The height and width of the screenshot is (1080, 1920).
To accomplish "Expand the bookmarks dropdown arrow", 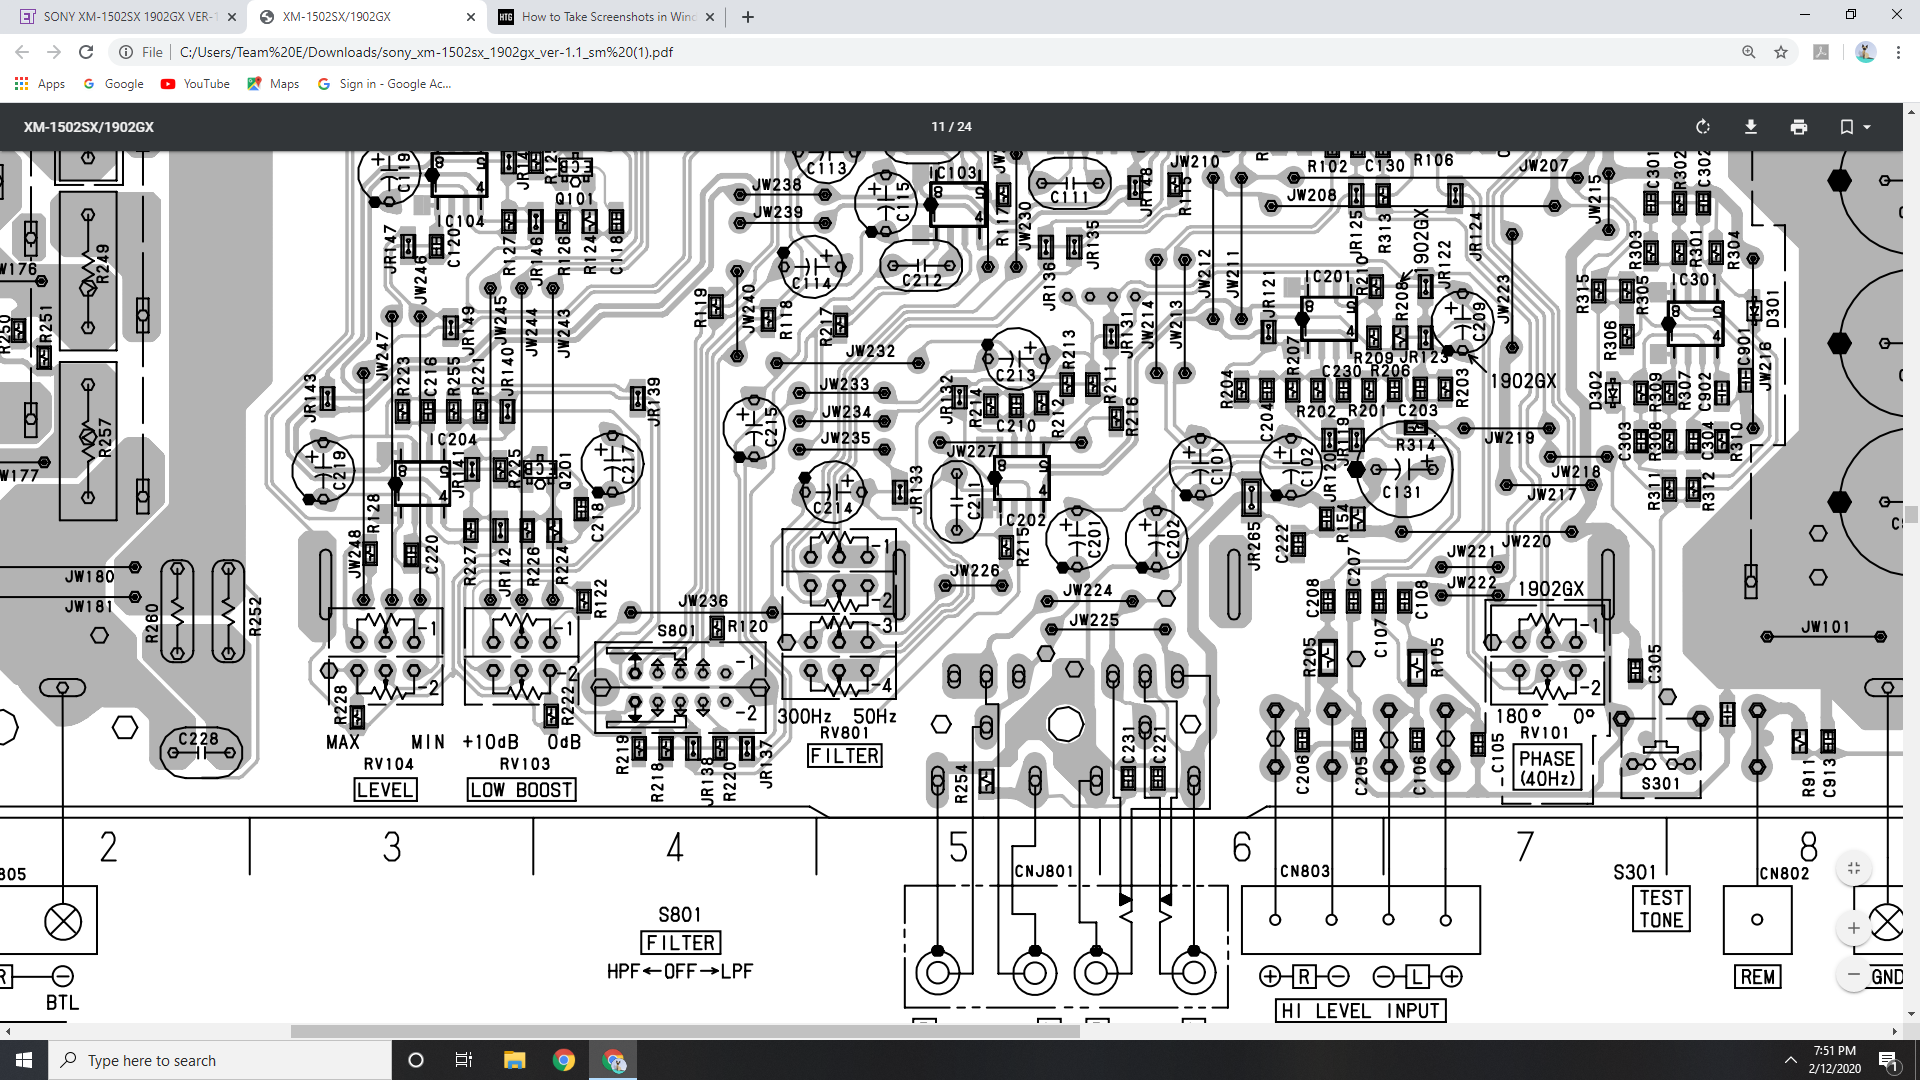I will pyautogui.click(x=1867, y=127).
